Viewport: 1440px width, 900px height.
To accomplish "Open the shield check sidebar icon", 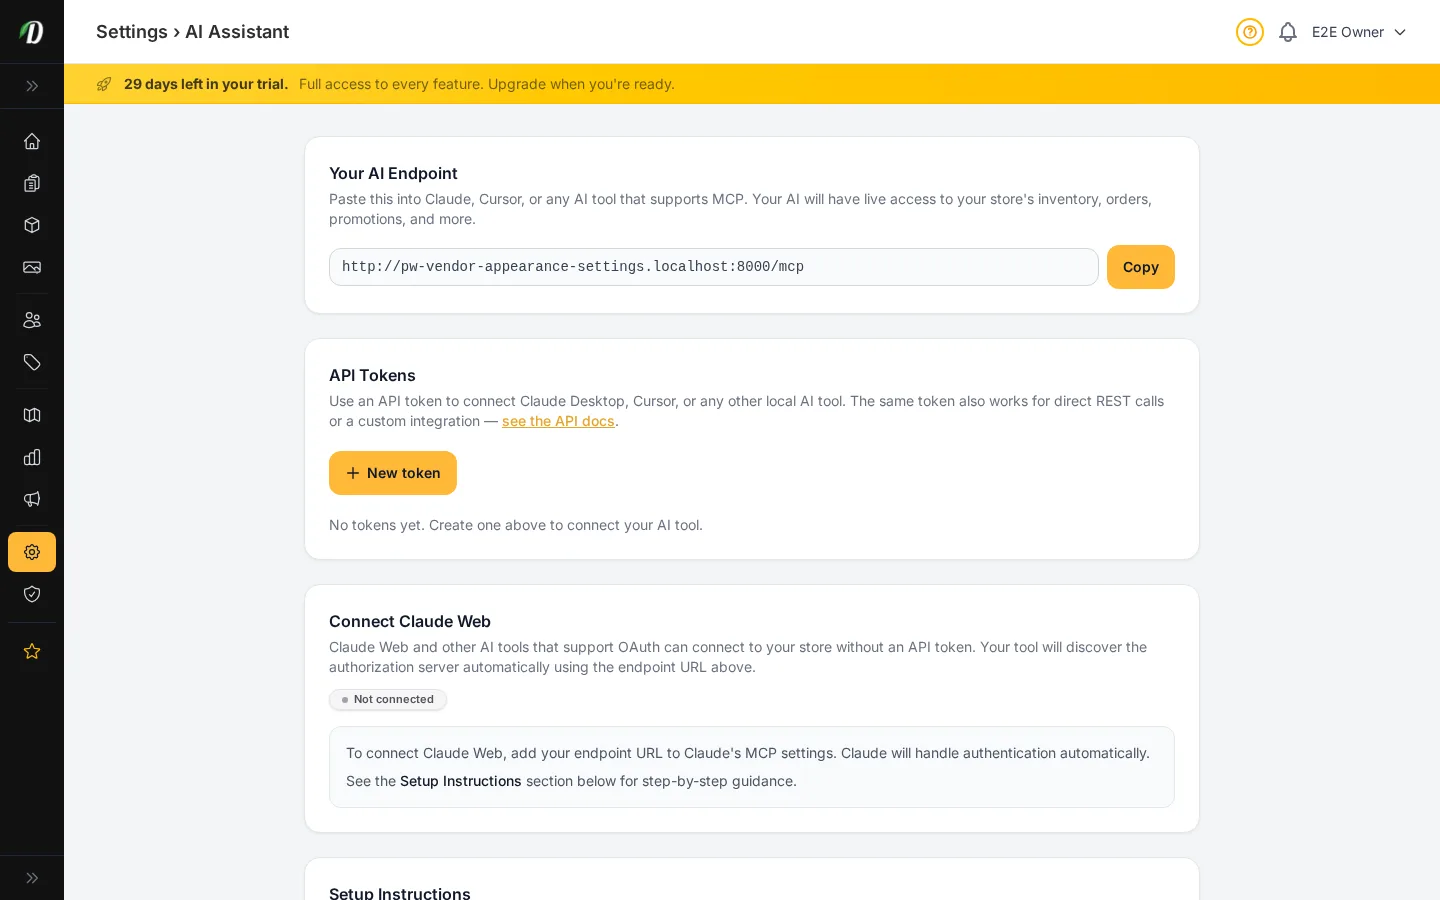I will (x=32, y=594).
